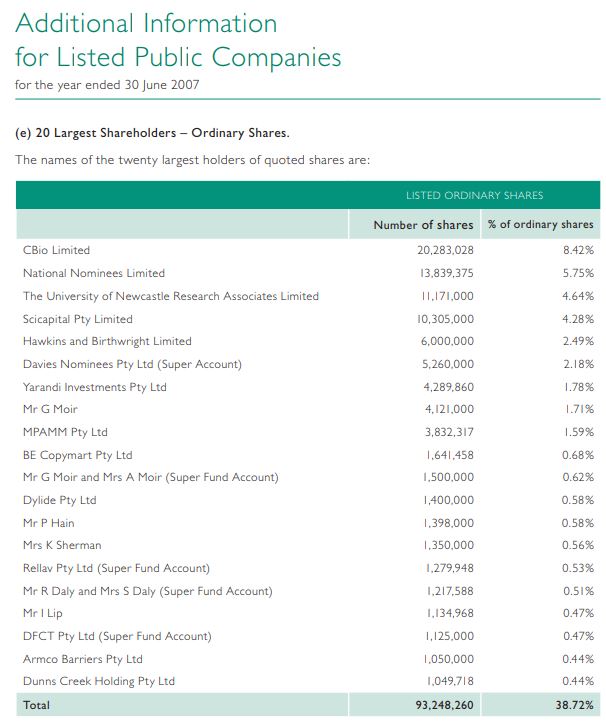Select University of Newcastle Research Associates row
This screenshot has height=724, width=606.
(x=308, y=296)
